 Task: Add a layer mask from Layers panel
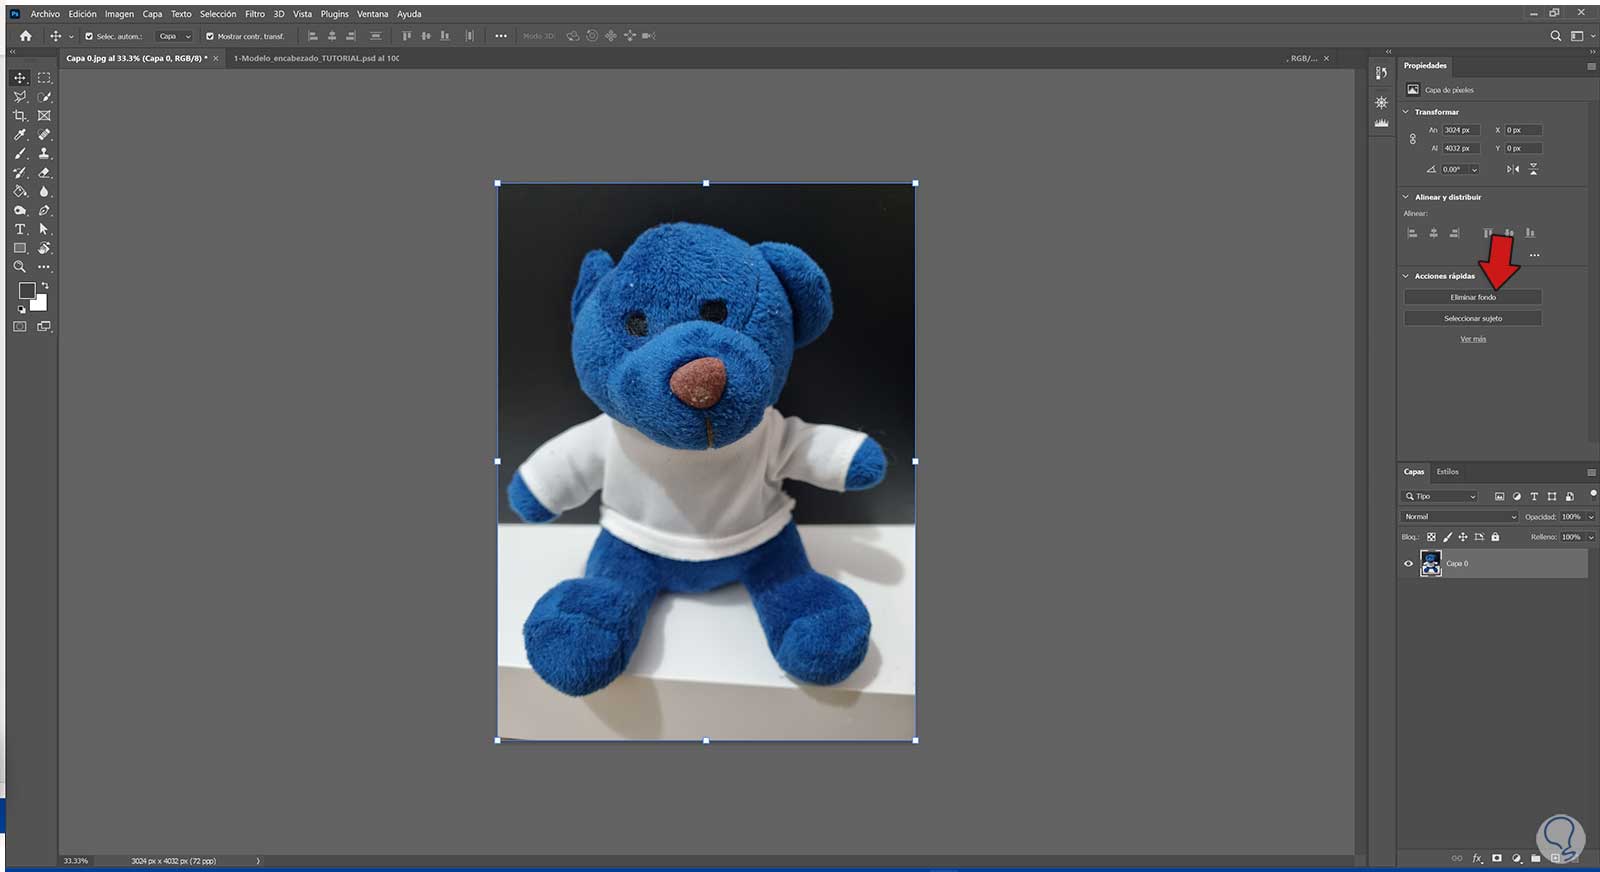coord(1497,858)
